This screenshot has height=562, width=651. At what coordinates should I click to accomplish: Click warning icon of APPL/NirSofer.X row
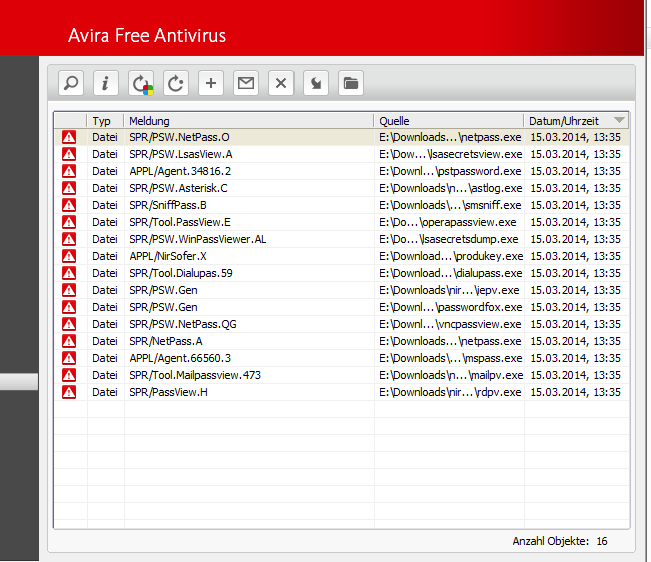(x=69, y=257)
